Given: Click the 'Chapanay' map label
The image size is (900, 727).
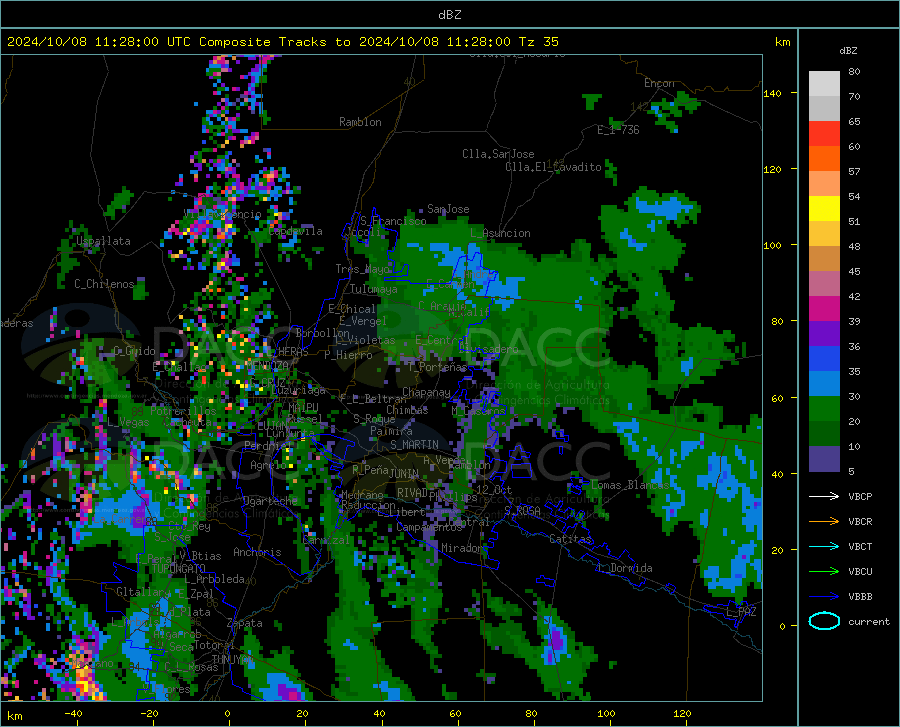Looking at the screenshot, I should (x=426, y=392).
